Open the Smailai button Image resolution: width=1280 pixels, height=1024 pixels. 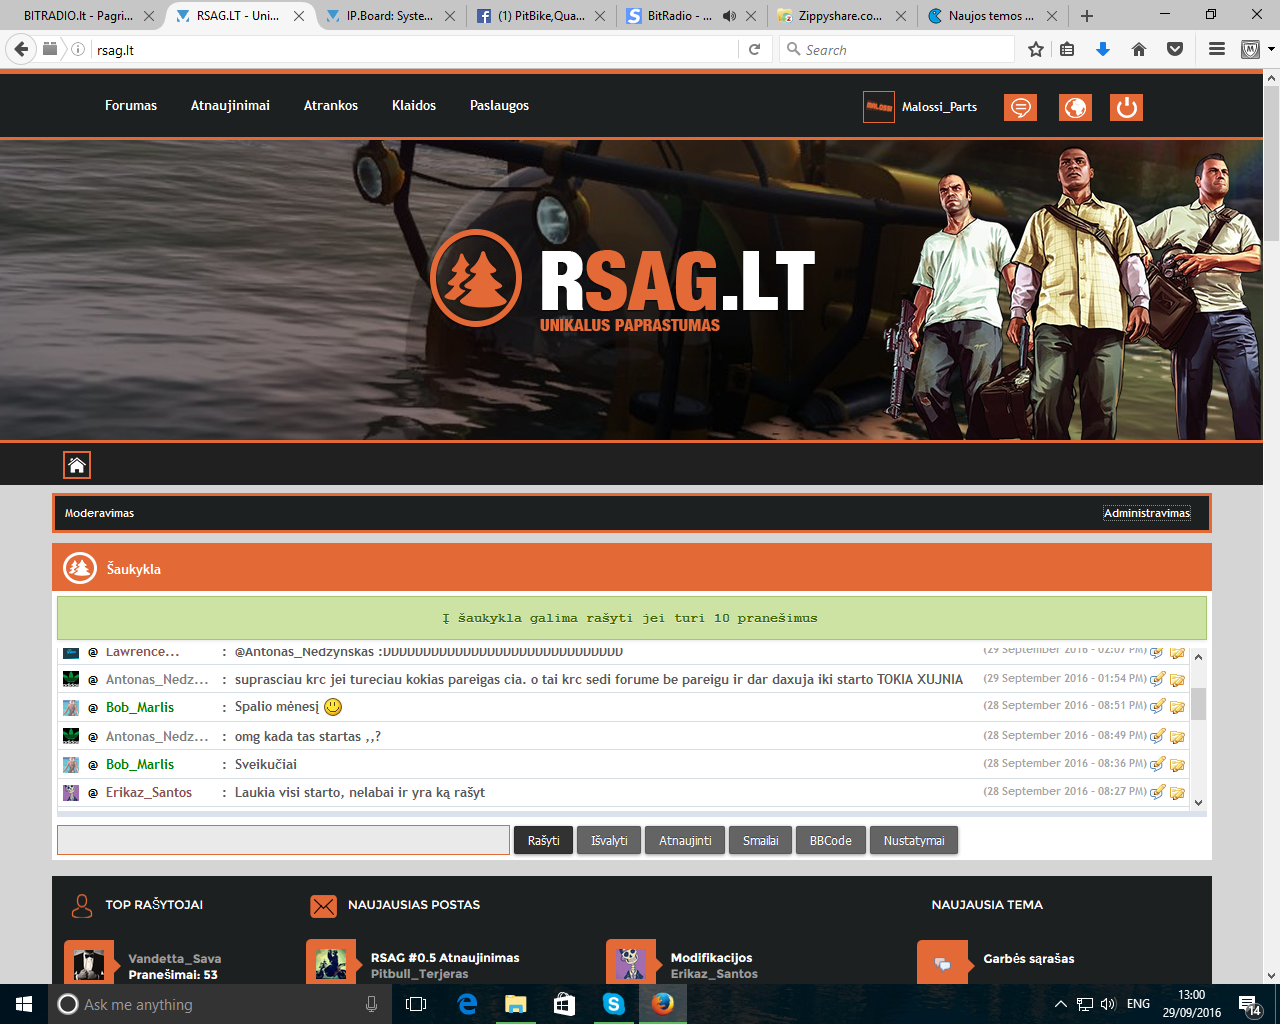tap(761, 840)
